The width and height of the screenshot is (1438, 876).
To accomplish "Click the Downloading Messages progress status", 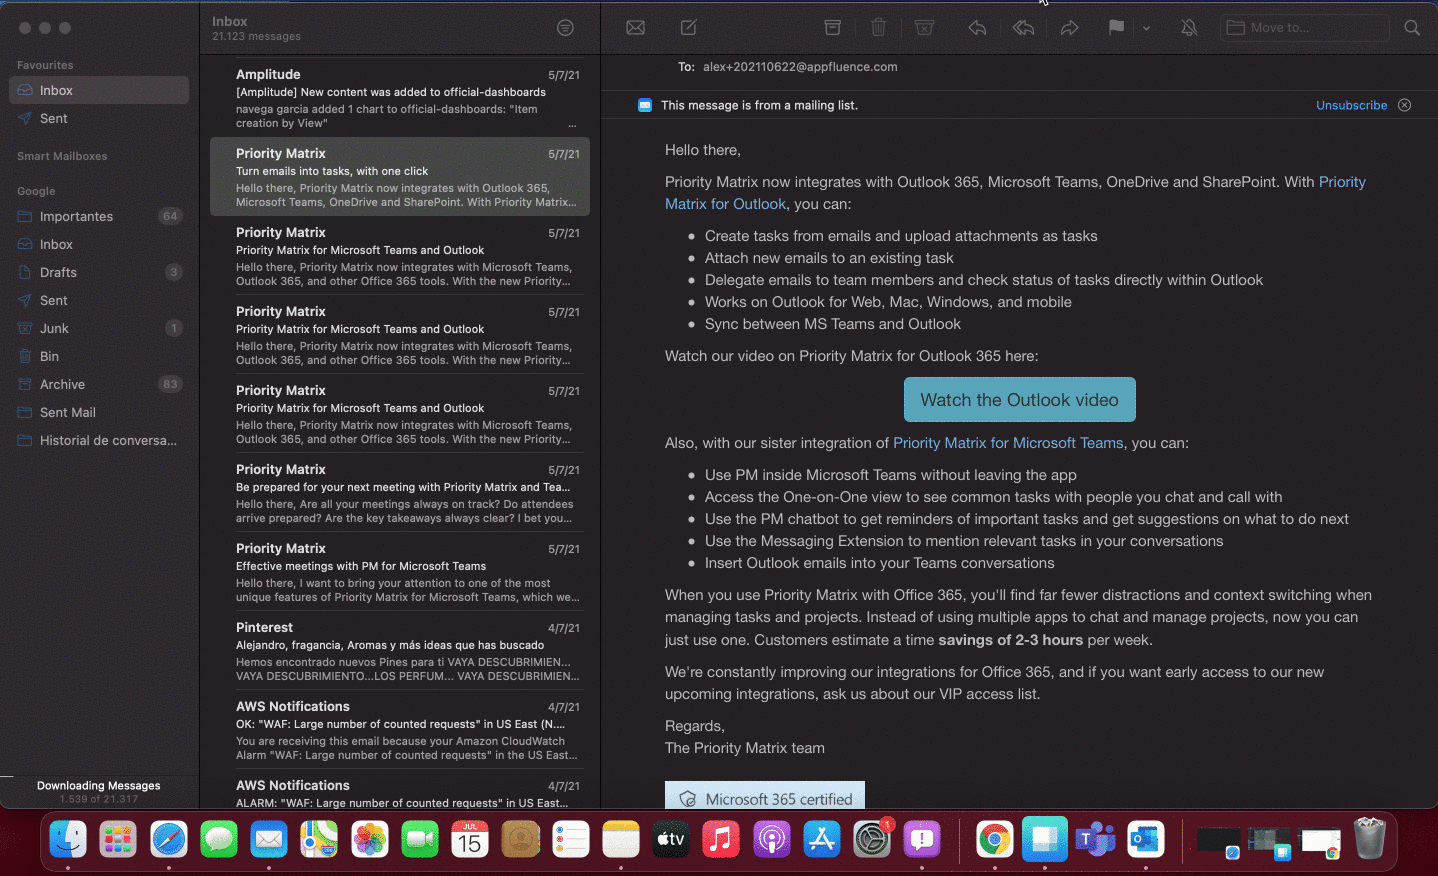I will (98, 791).
